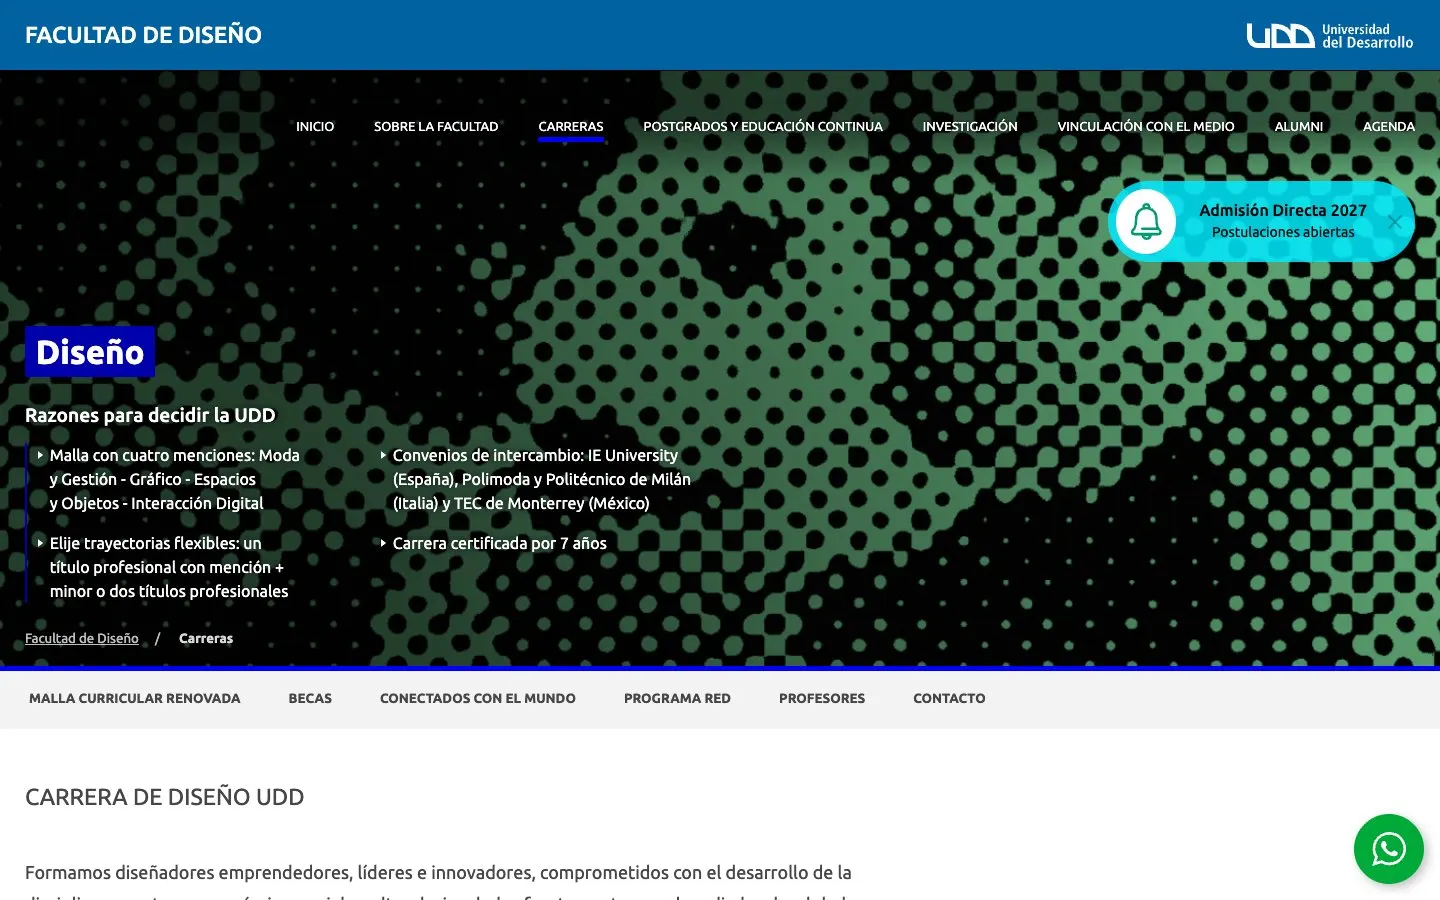The width and height of the screenshot is (1440, 900).
Task: Open the AGENDA menu item
Action: 1389,126
